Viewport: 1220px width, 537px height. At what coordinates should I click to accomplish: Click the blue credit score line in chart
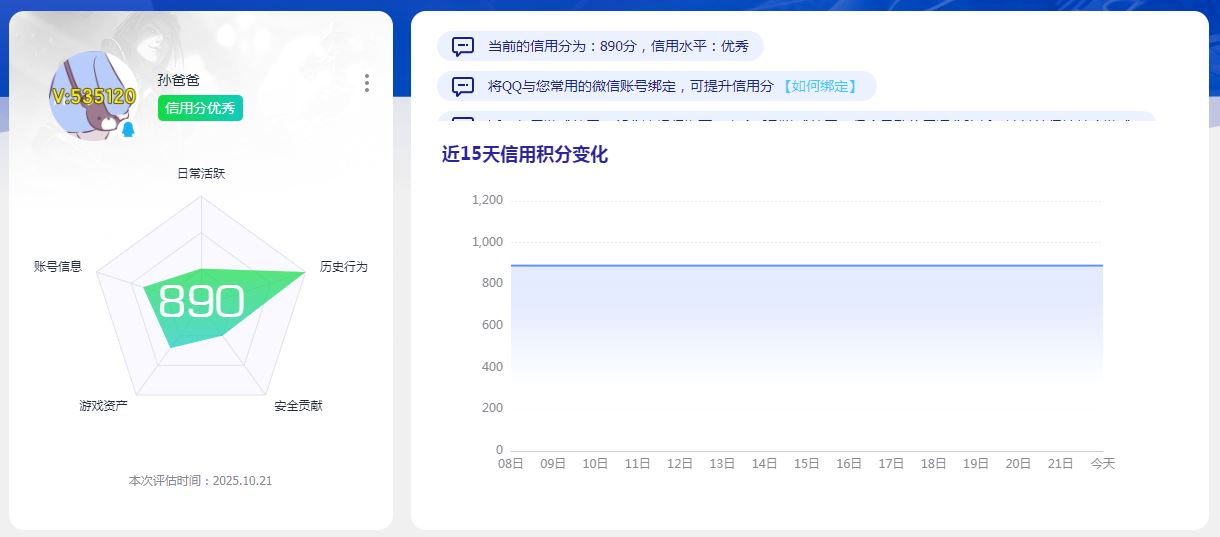806,265
